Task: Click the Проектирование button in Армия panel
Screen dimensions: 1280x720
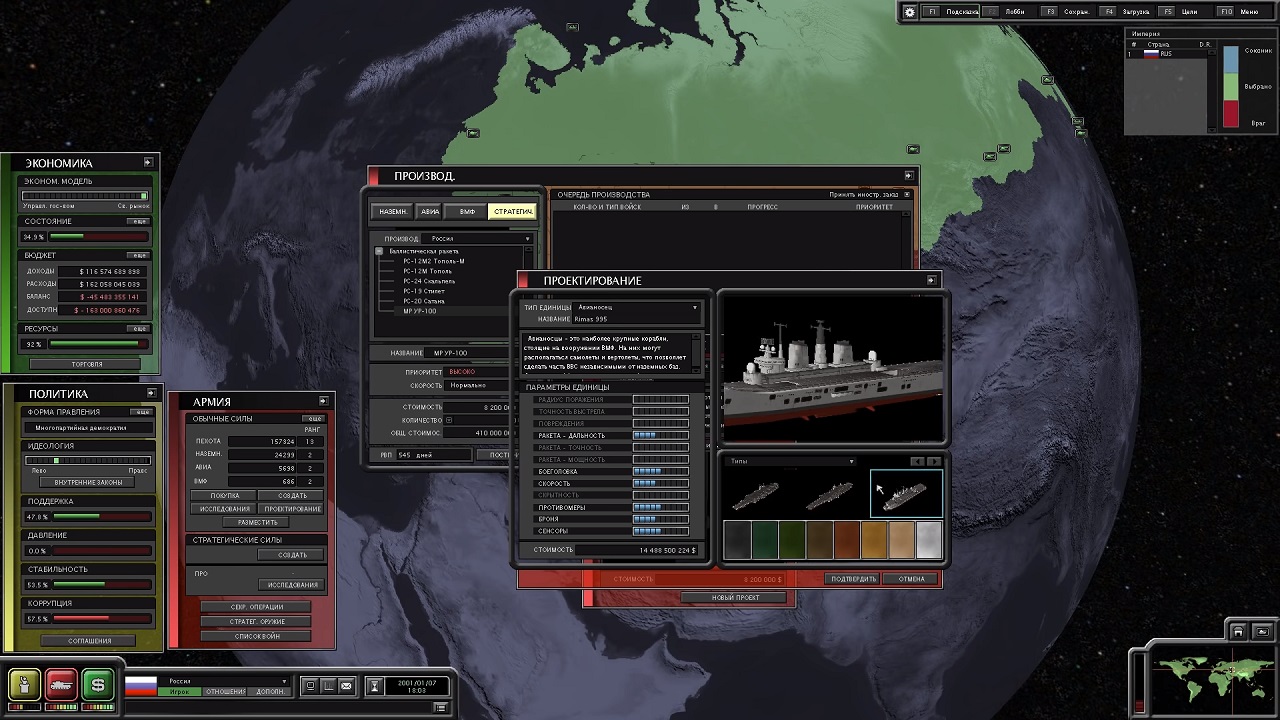Action: coord(292,509)
